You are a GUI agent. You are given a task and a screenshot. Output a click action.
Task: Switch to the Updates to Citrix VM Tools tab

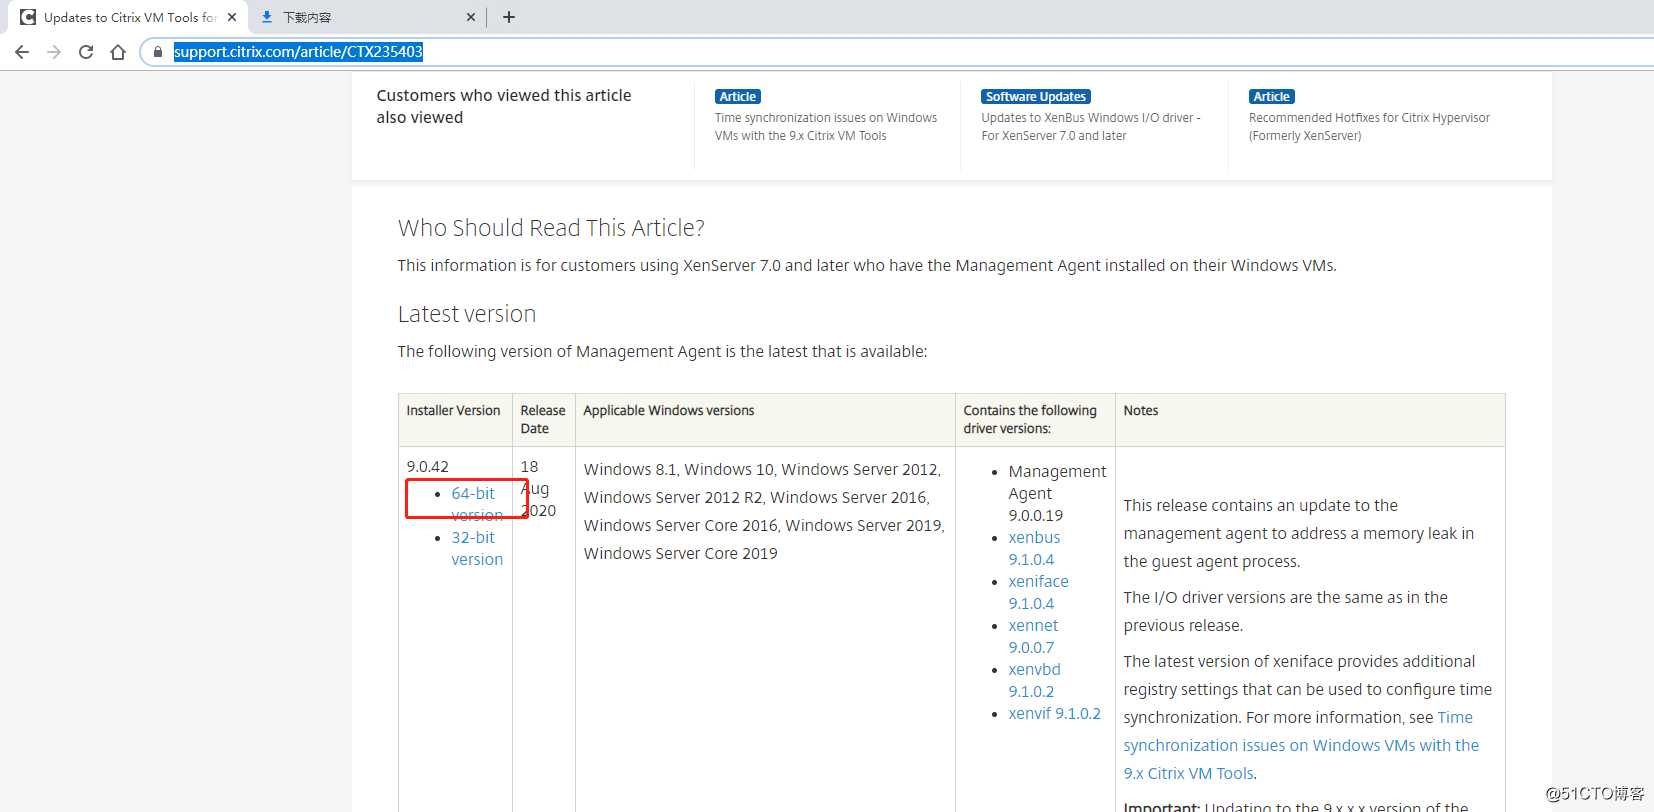click(127, 17)
